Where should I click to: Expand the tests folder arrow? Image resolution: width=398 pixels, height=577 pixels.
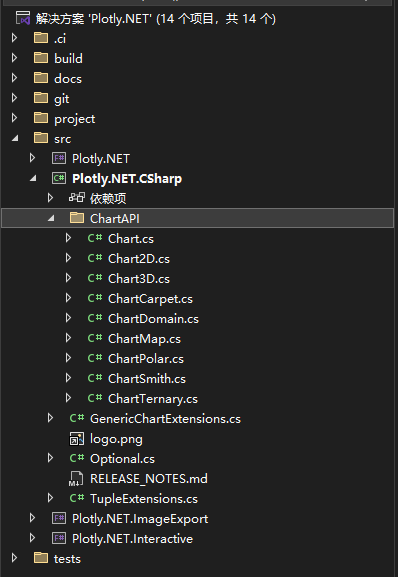pos(14,557)
